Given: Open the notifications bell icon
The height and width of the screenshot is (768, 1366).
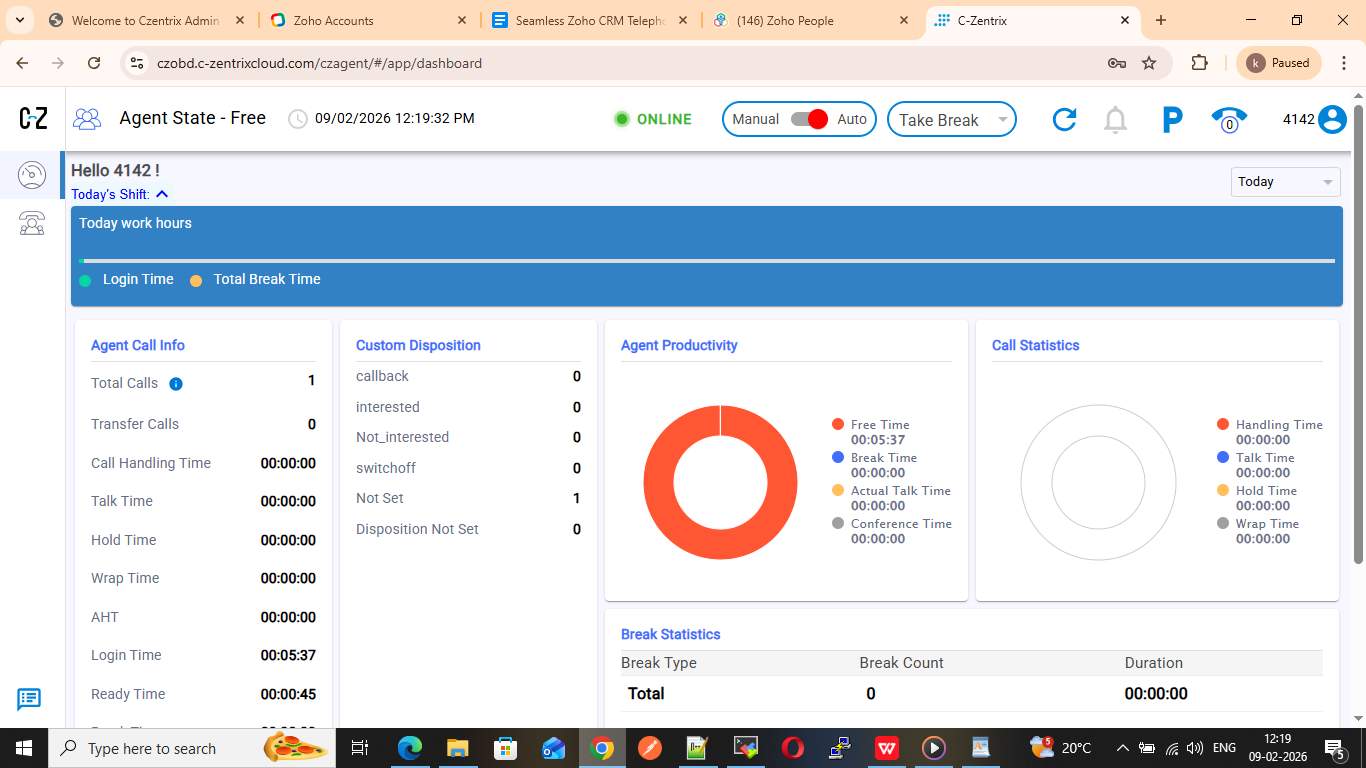Looking at the screenshot, I should pos(1115,120).
